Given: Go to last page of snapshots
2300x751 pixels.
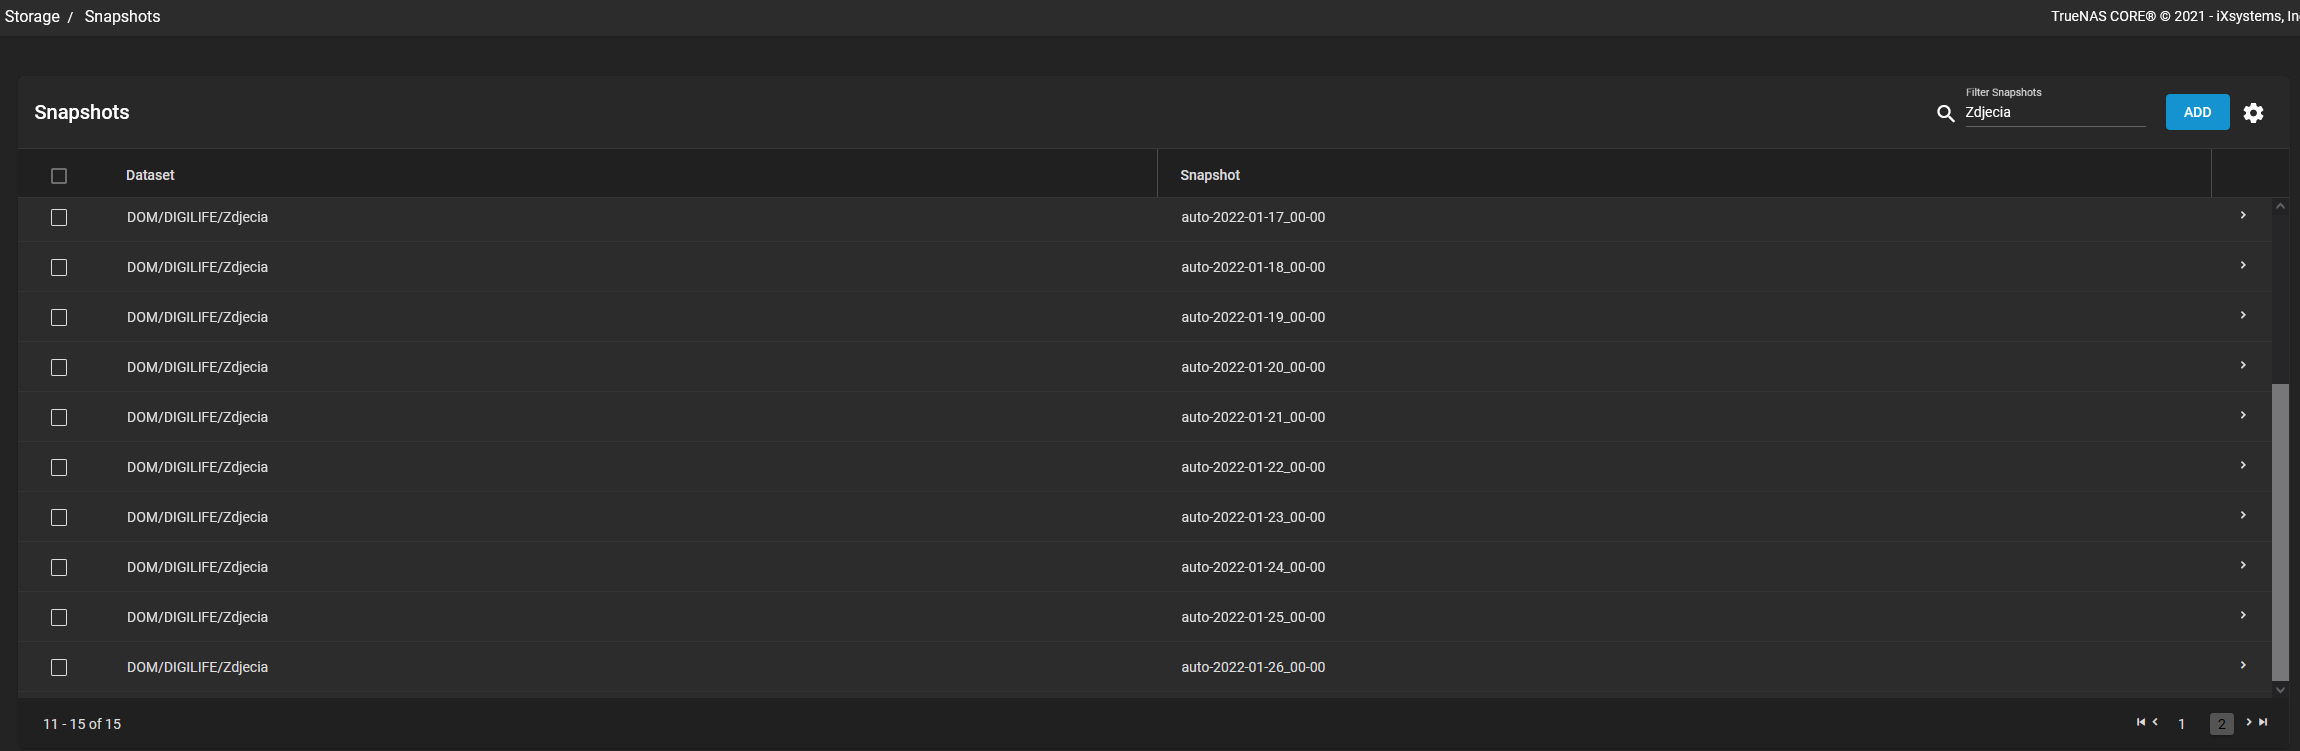Looking at the screenshot, I should (x=2263, y=722).
